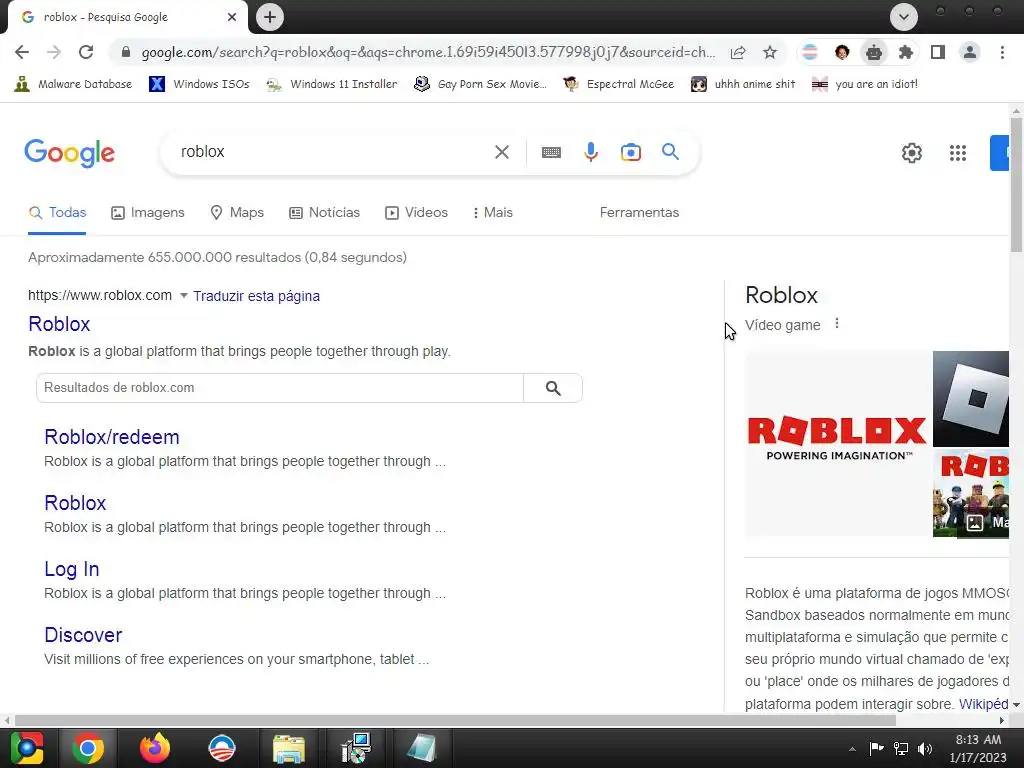Open Ferramentas search tools
This screenshot has width=1024, height=768.
639,212
